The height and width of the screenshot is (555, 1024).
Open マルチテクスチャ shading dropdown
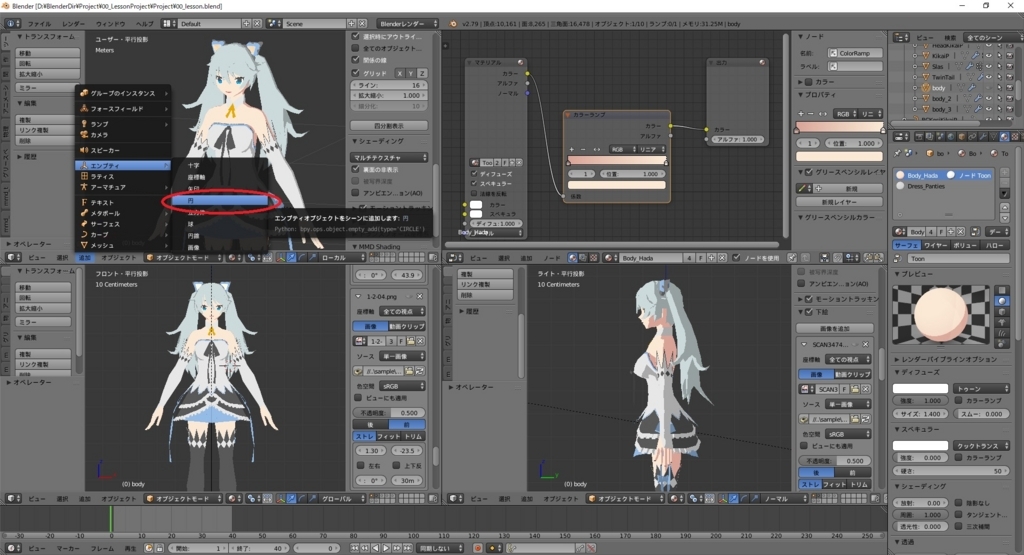pyautogui.click(x=390, y=157)
